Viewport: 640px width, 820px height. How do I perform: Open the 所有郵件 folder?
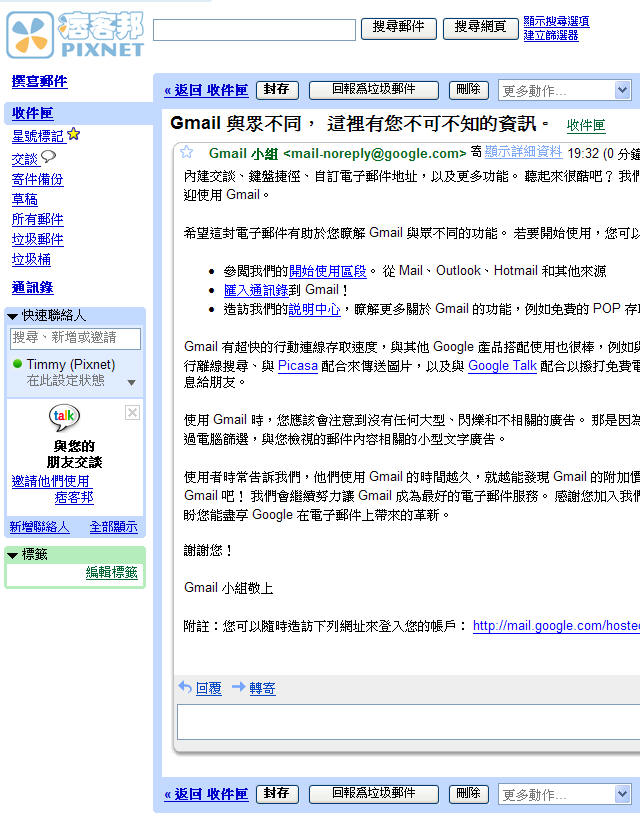(37, 219)
